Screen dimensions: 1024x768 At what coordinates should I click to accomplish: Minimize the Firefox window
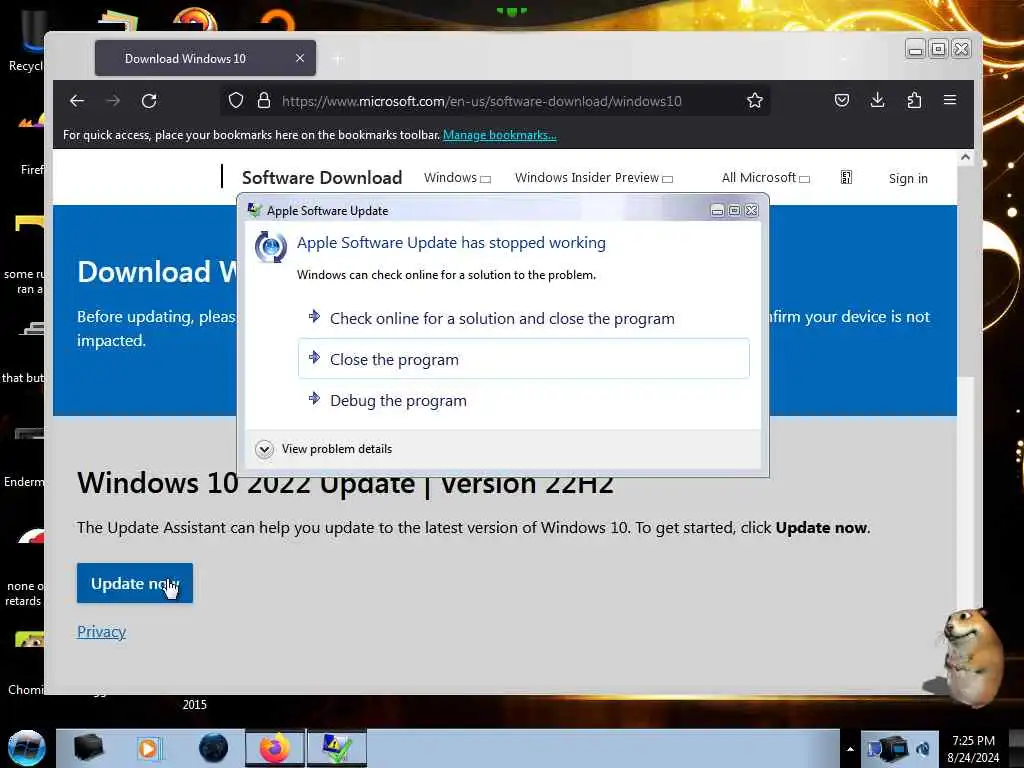pos(916,50)
